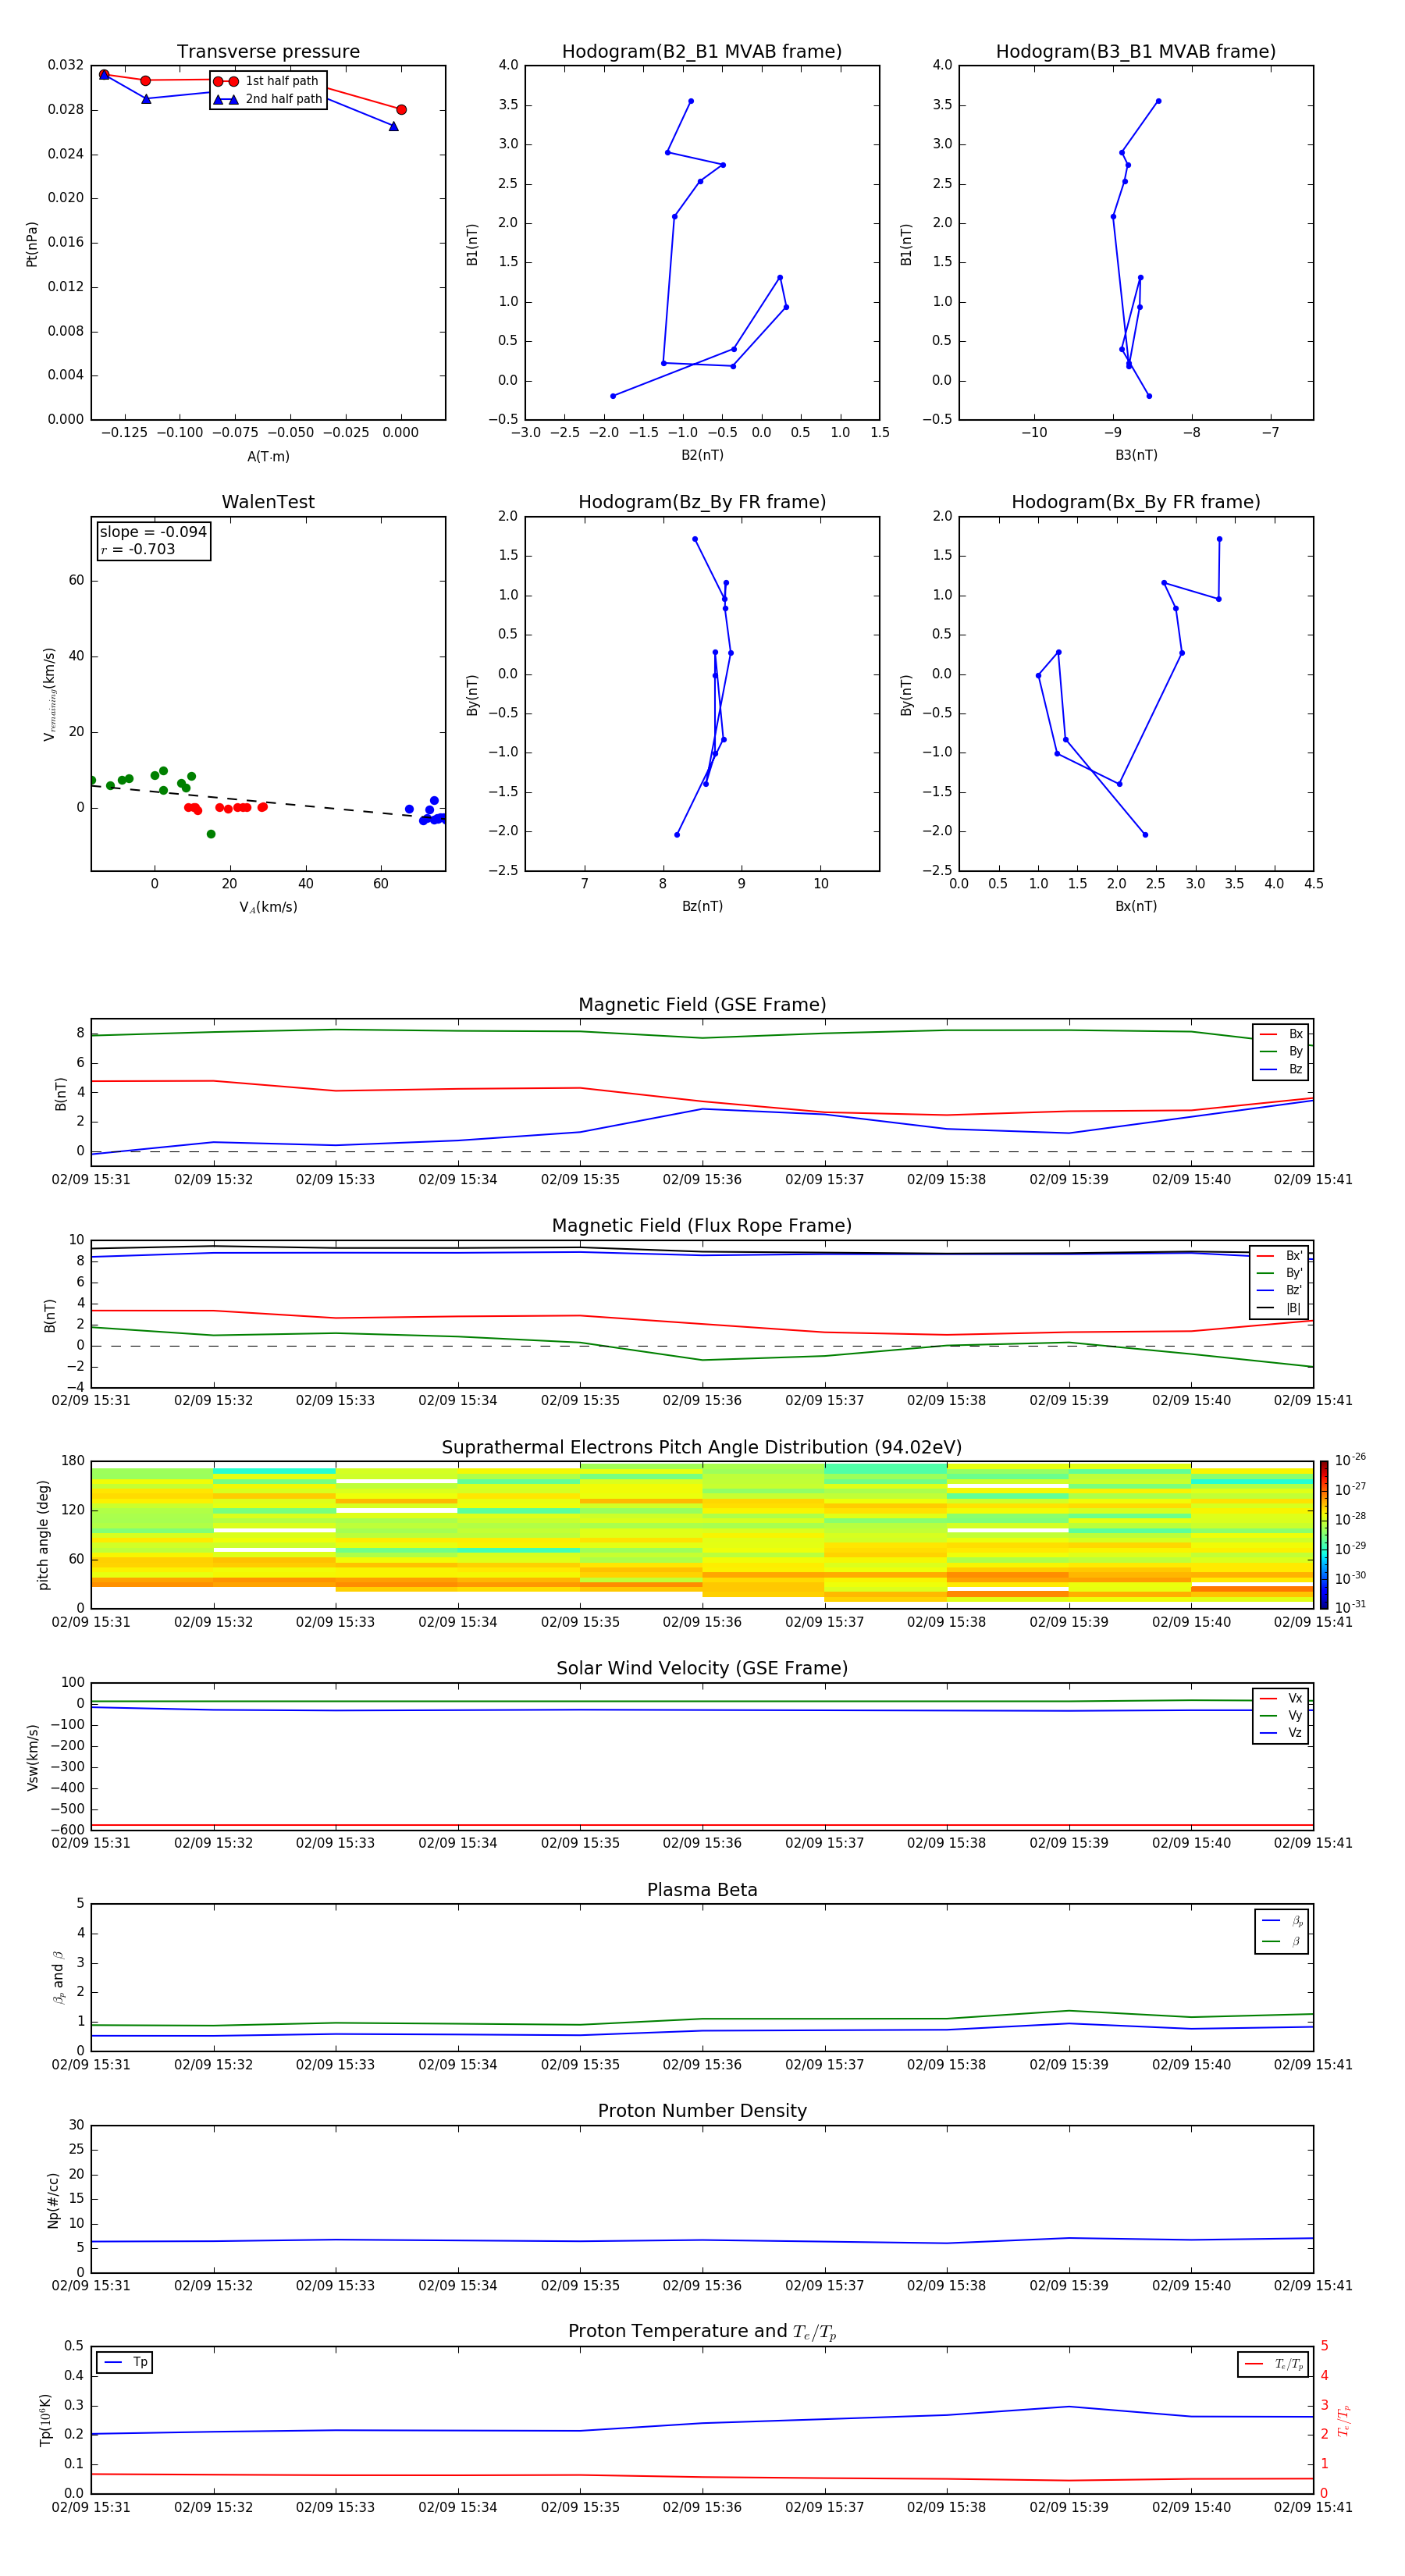Click the 'Plasma Beta' plot title
The width and height of the screenshot is (1405, 2576).
[702, 1891]
